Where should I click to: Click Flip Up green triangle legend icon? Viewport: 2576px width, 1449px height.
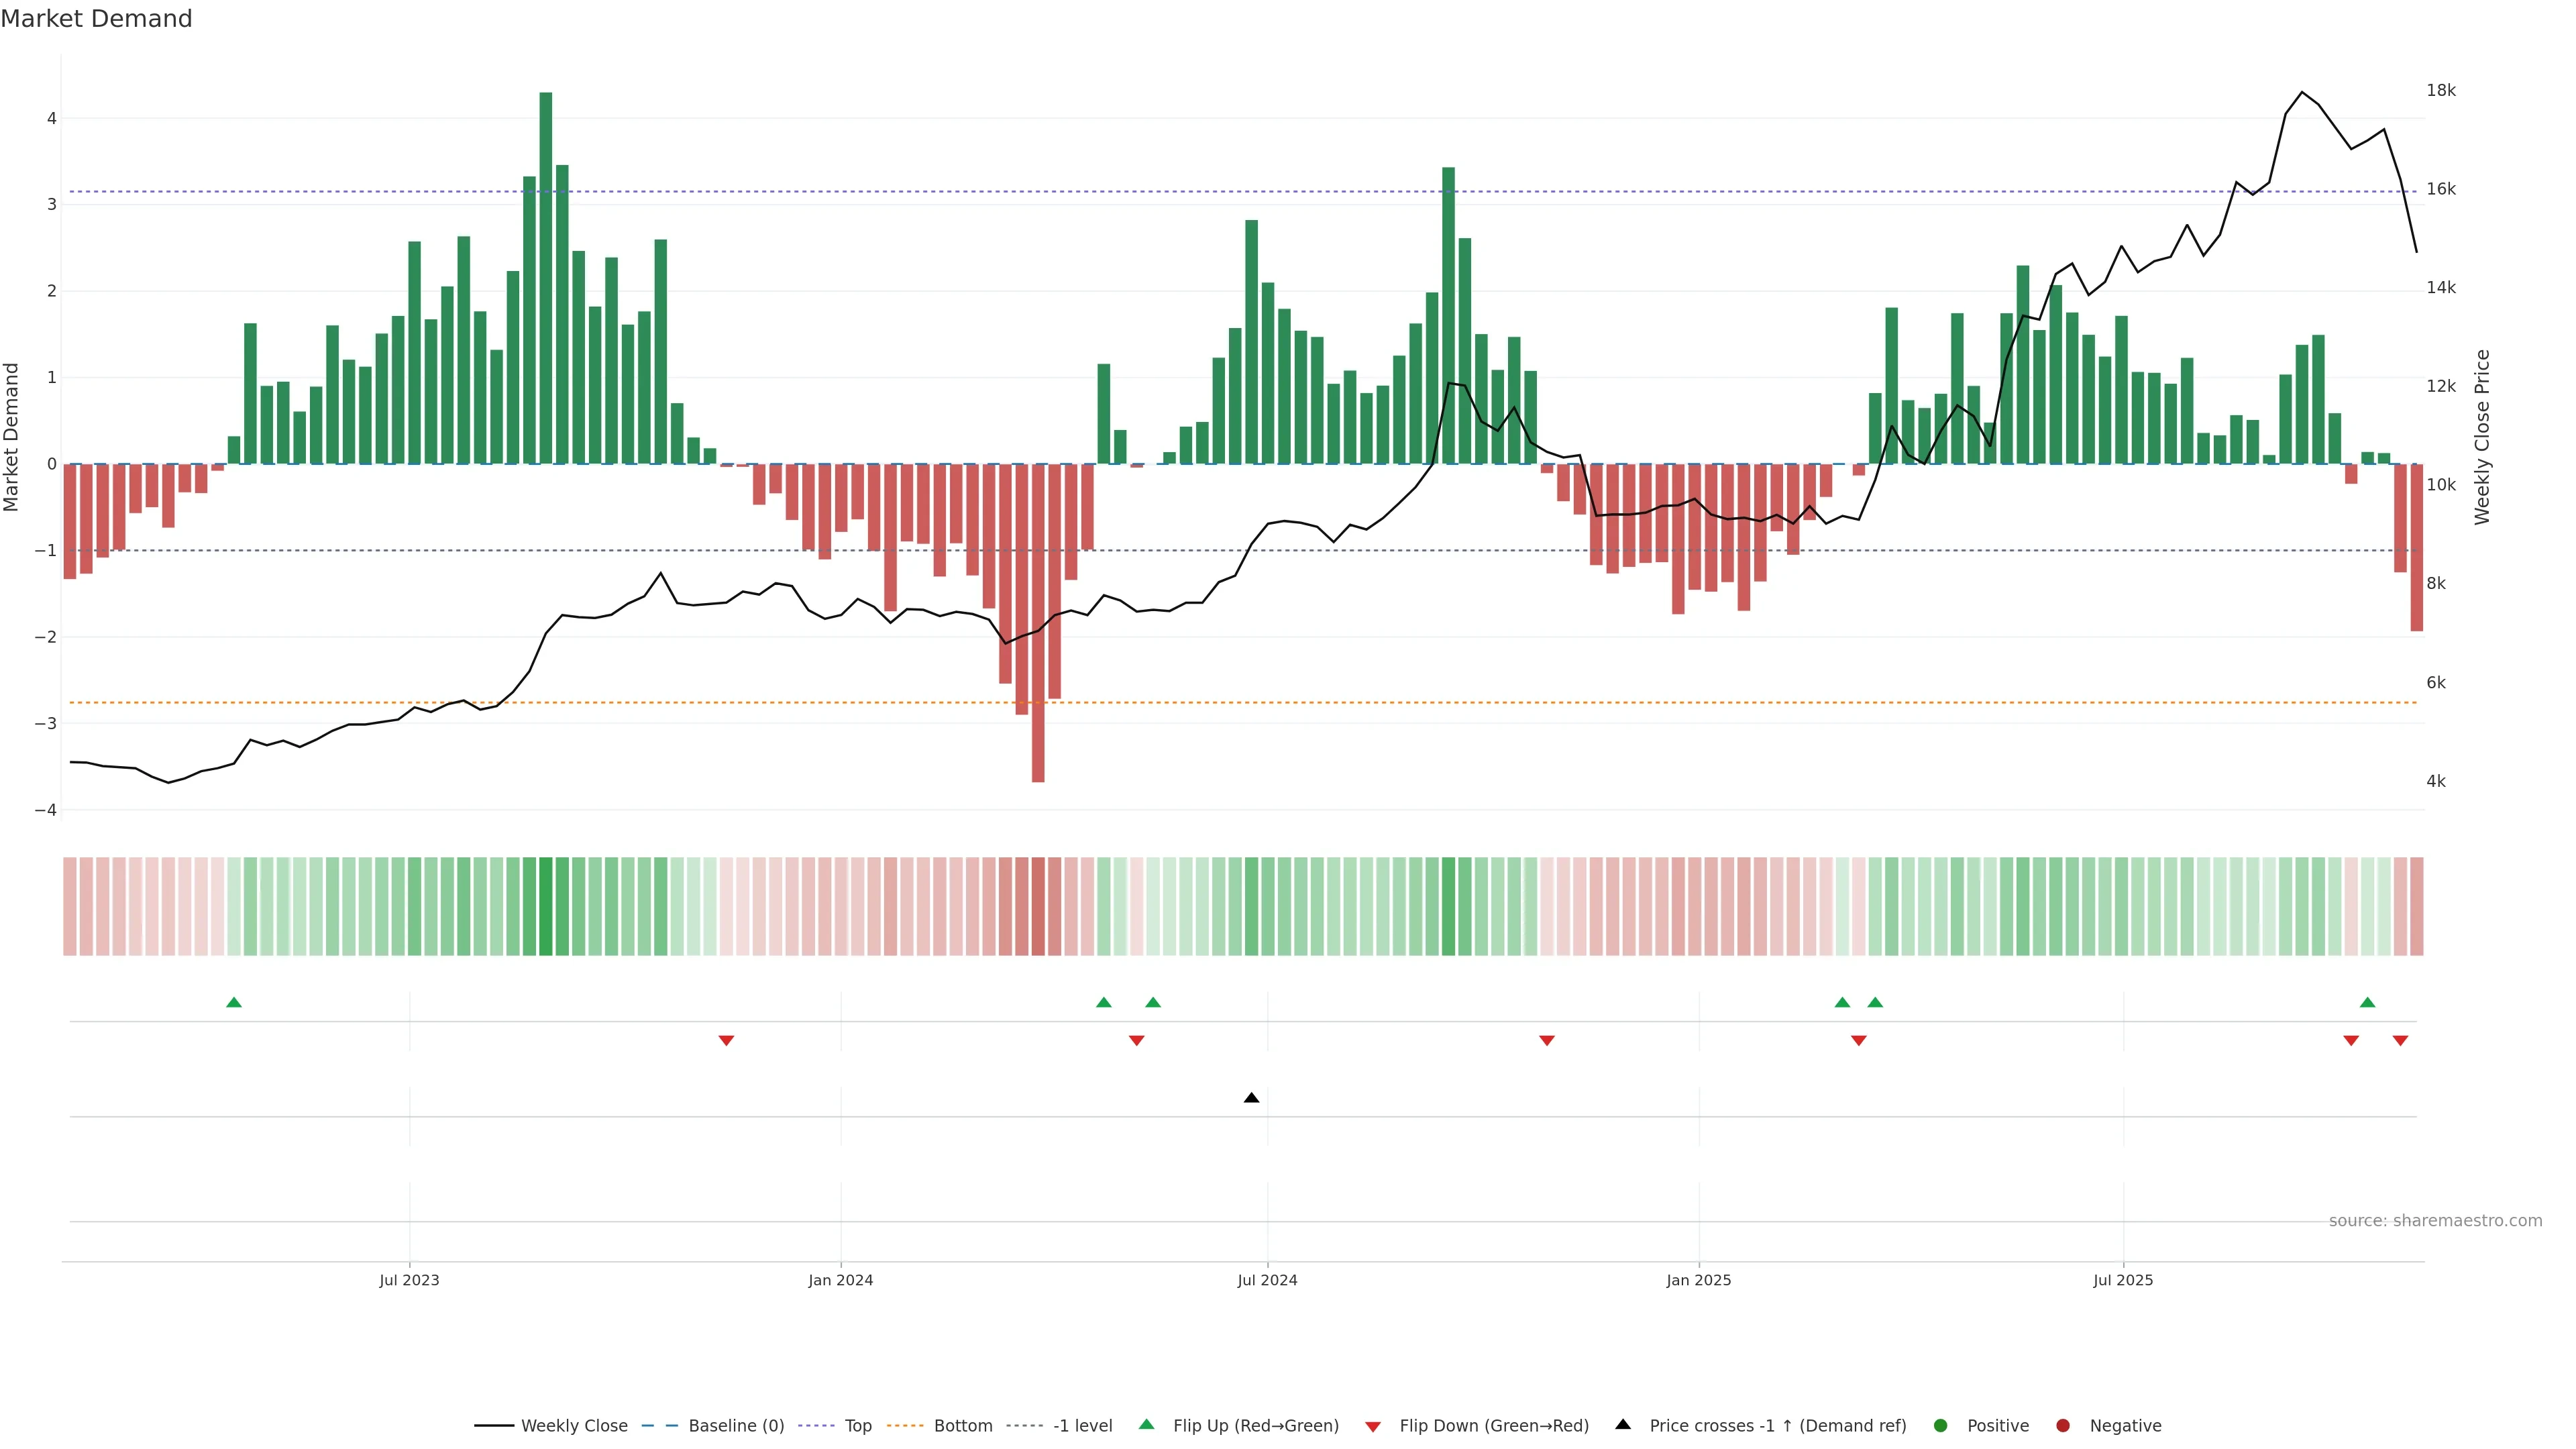1147,1424
